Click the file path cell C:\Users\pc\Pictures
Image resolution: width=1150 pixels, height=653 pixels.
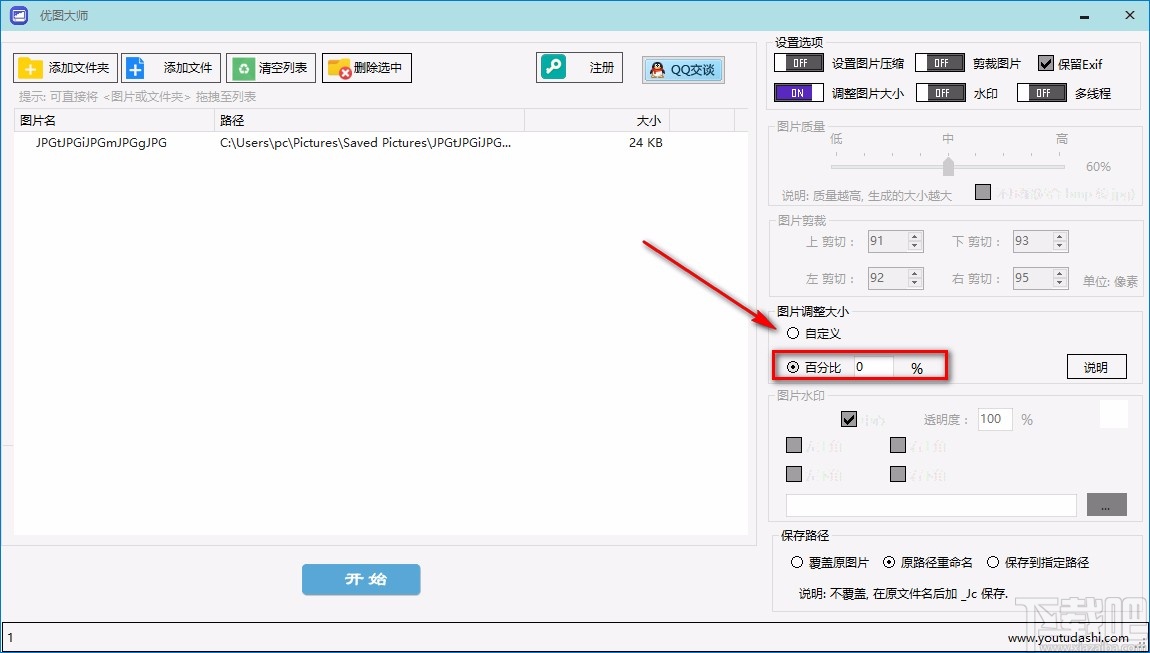pyautogui.click(x=365, y=143)
